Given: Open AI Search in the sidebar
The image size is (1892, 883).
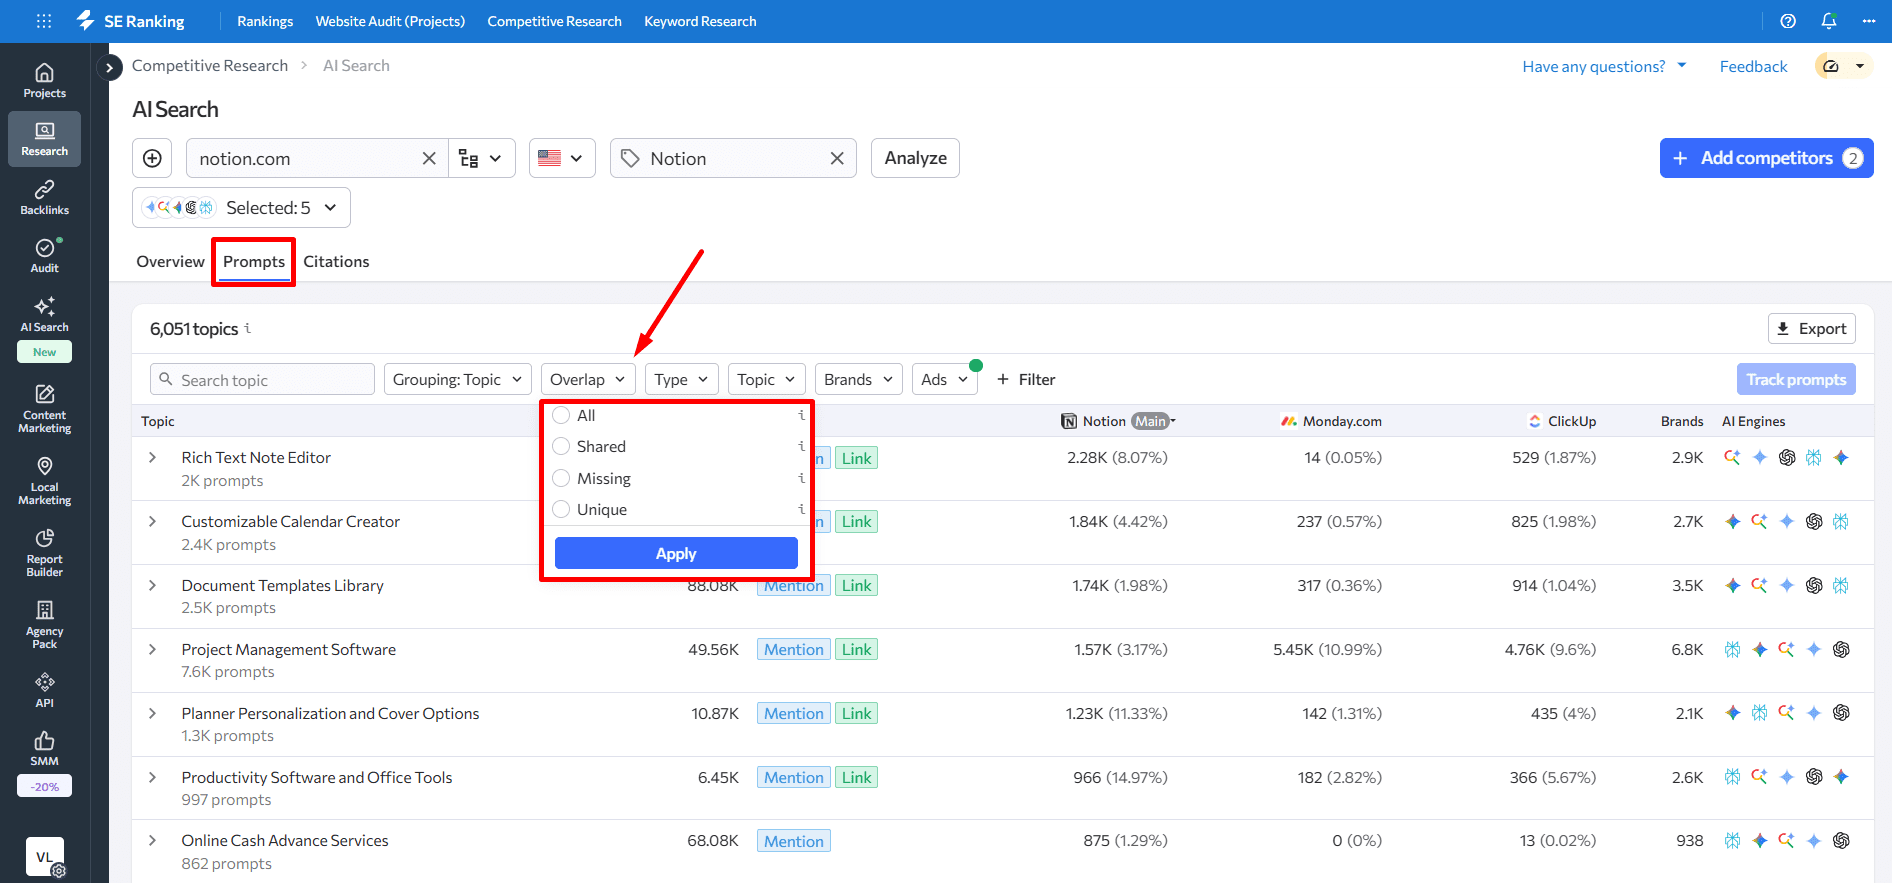Looking at the screenshot, I should [44, 314].
